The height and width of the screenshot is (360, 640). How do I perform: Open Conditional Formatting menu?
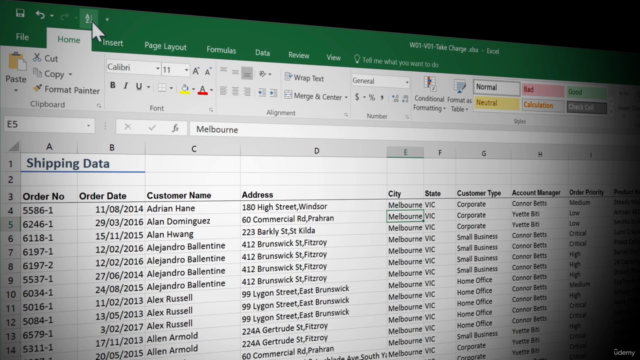click(429, 94)
